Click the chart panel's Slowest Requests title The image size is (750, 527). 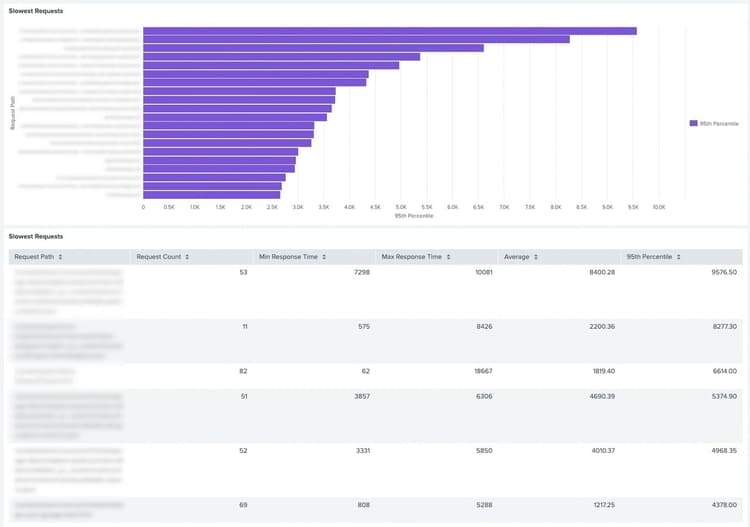(36, 11)
